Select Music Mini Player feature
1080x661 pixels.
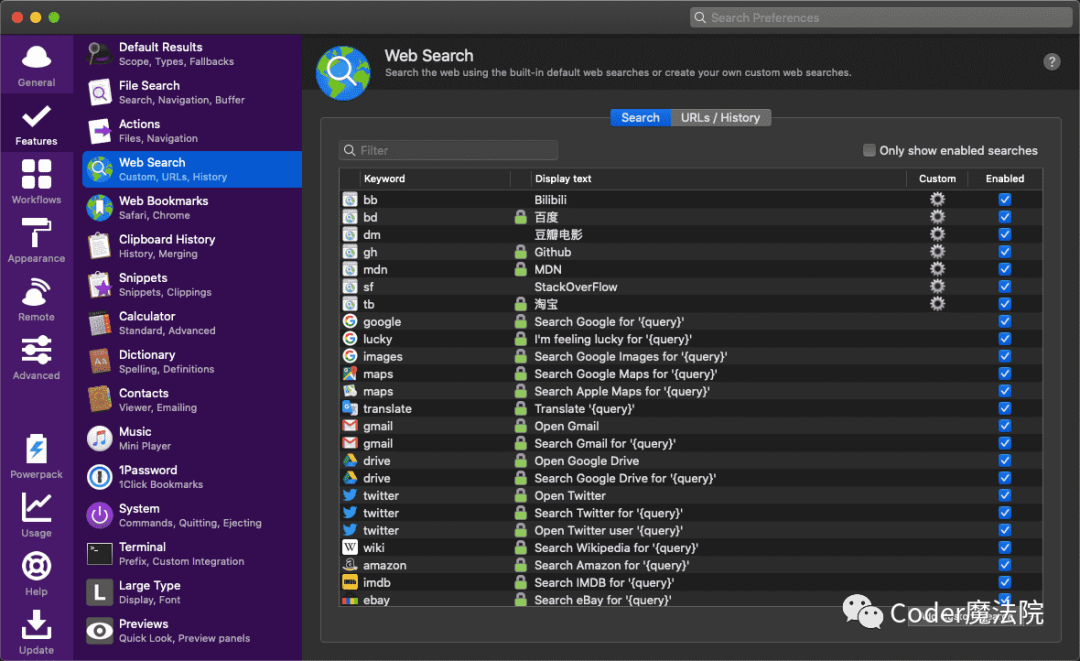[x=192, y=438]
